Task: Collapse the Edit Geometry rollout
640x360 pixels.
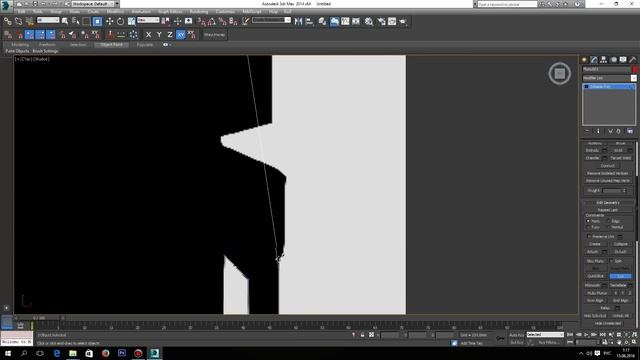Action: 608,202
